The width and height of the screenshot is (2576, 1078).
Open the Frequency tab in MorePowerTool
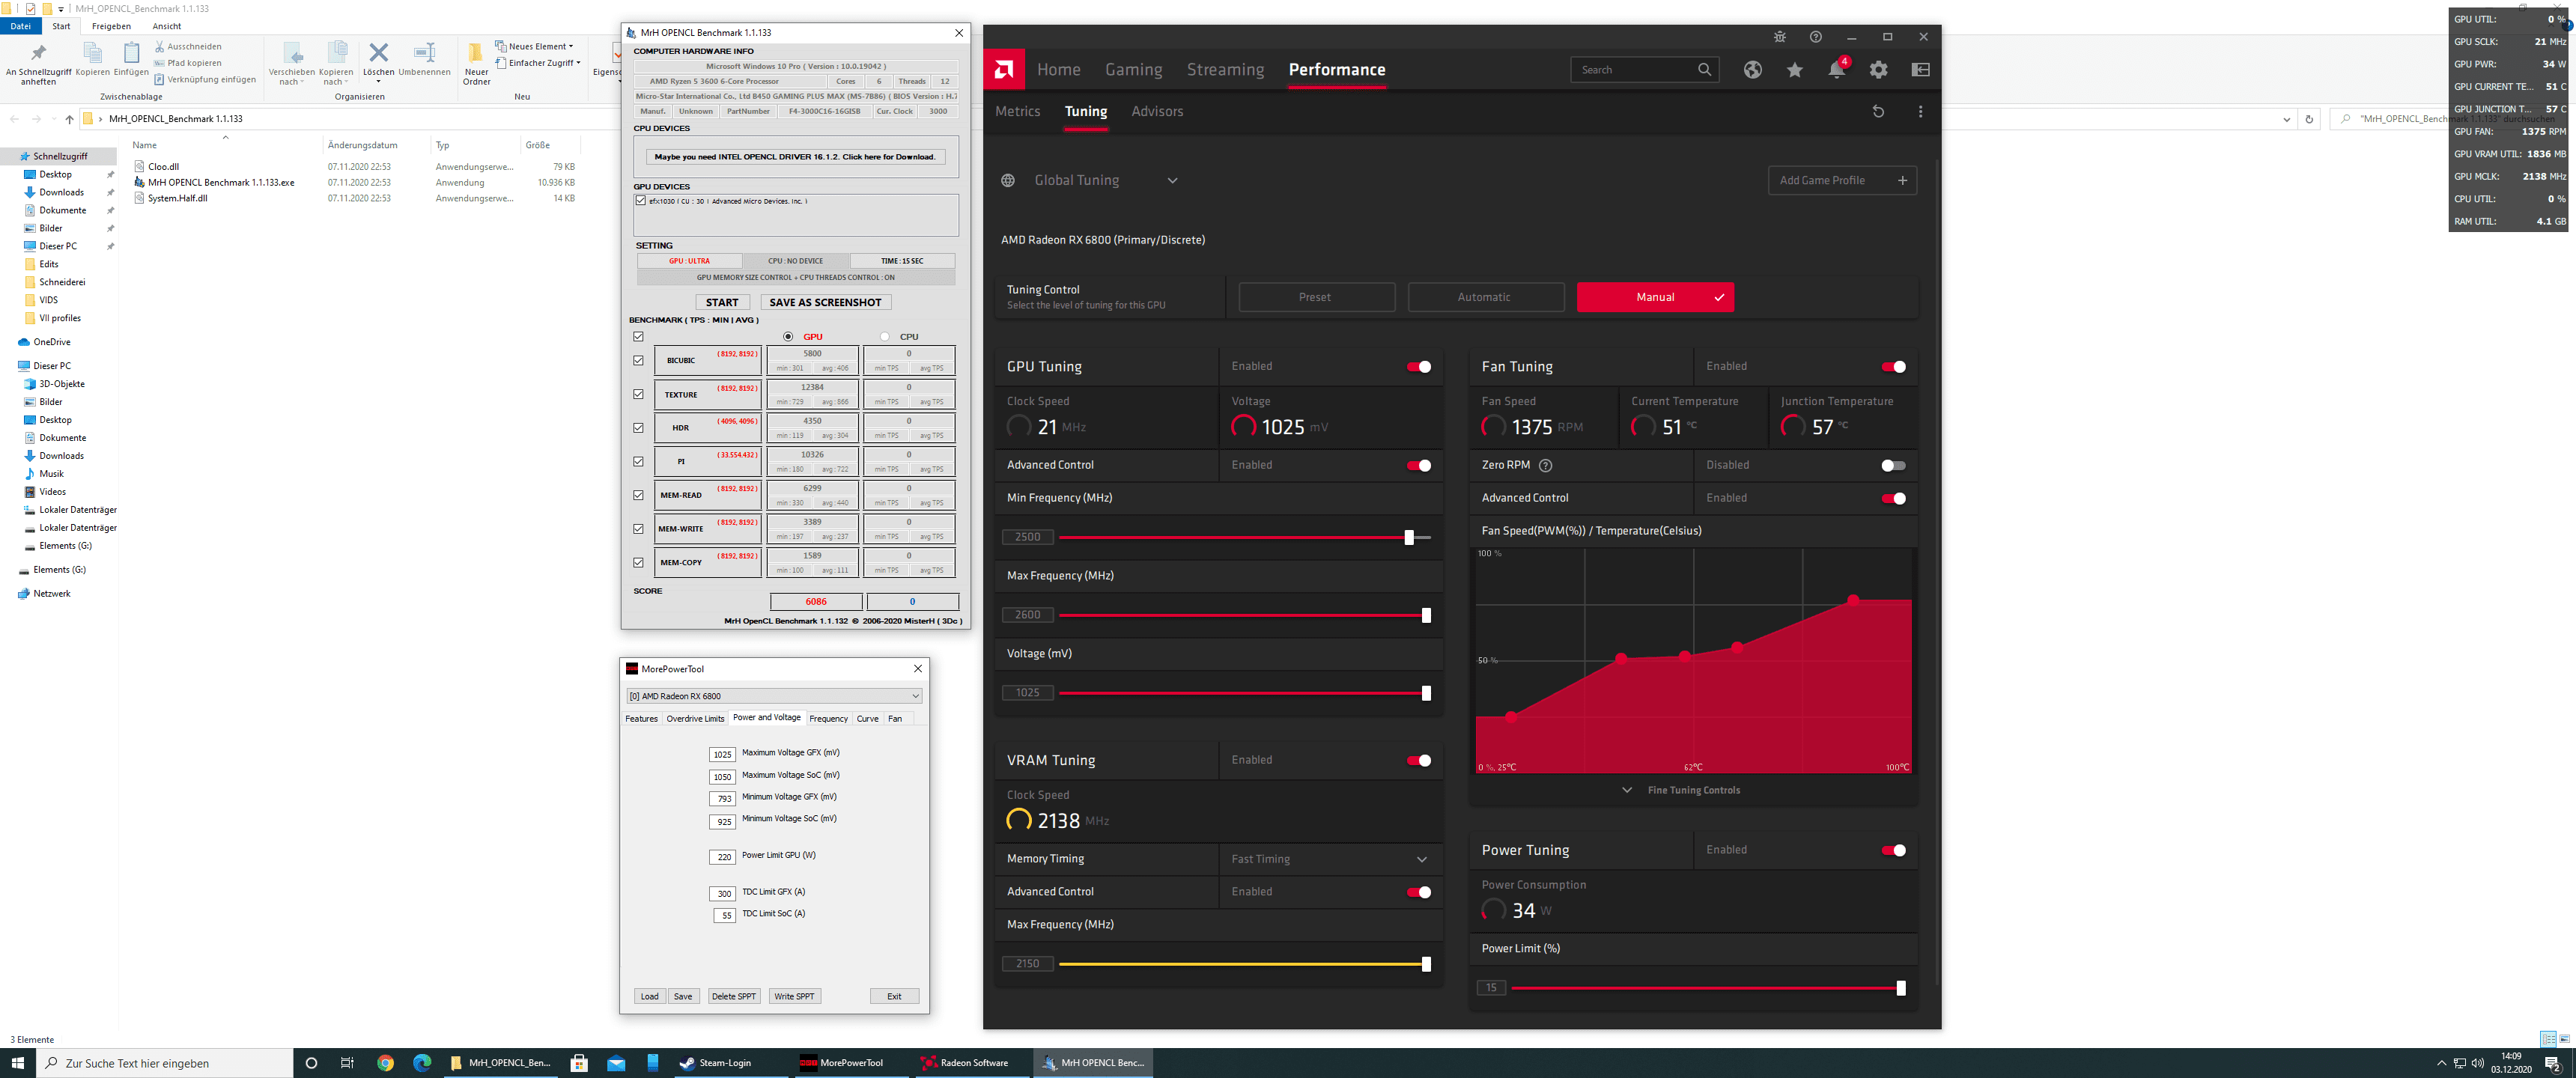pyautogui.click(x=828, y=718)
